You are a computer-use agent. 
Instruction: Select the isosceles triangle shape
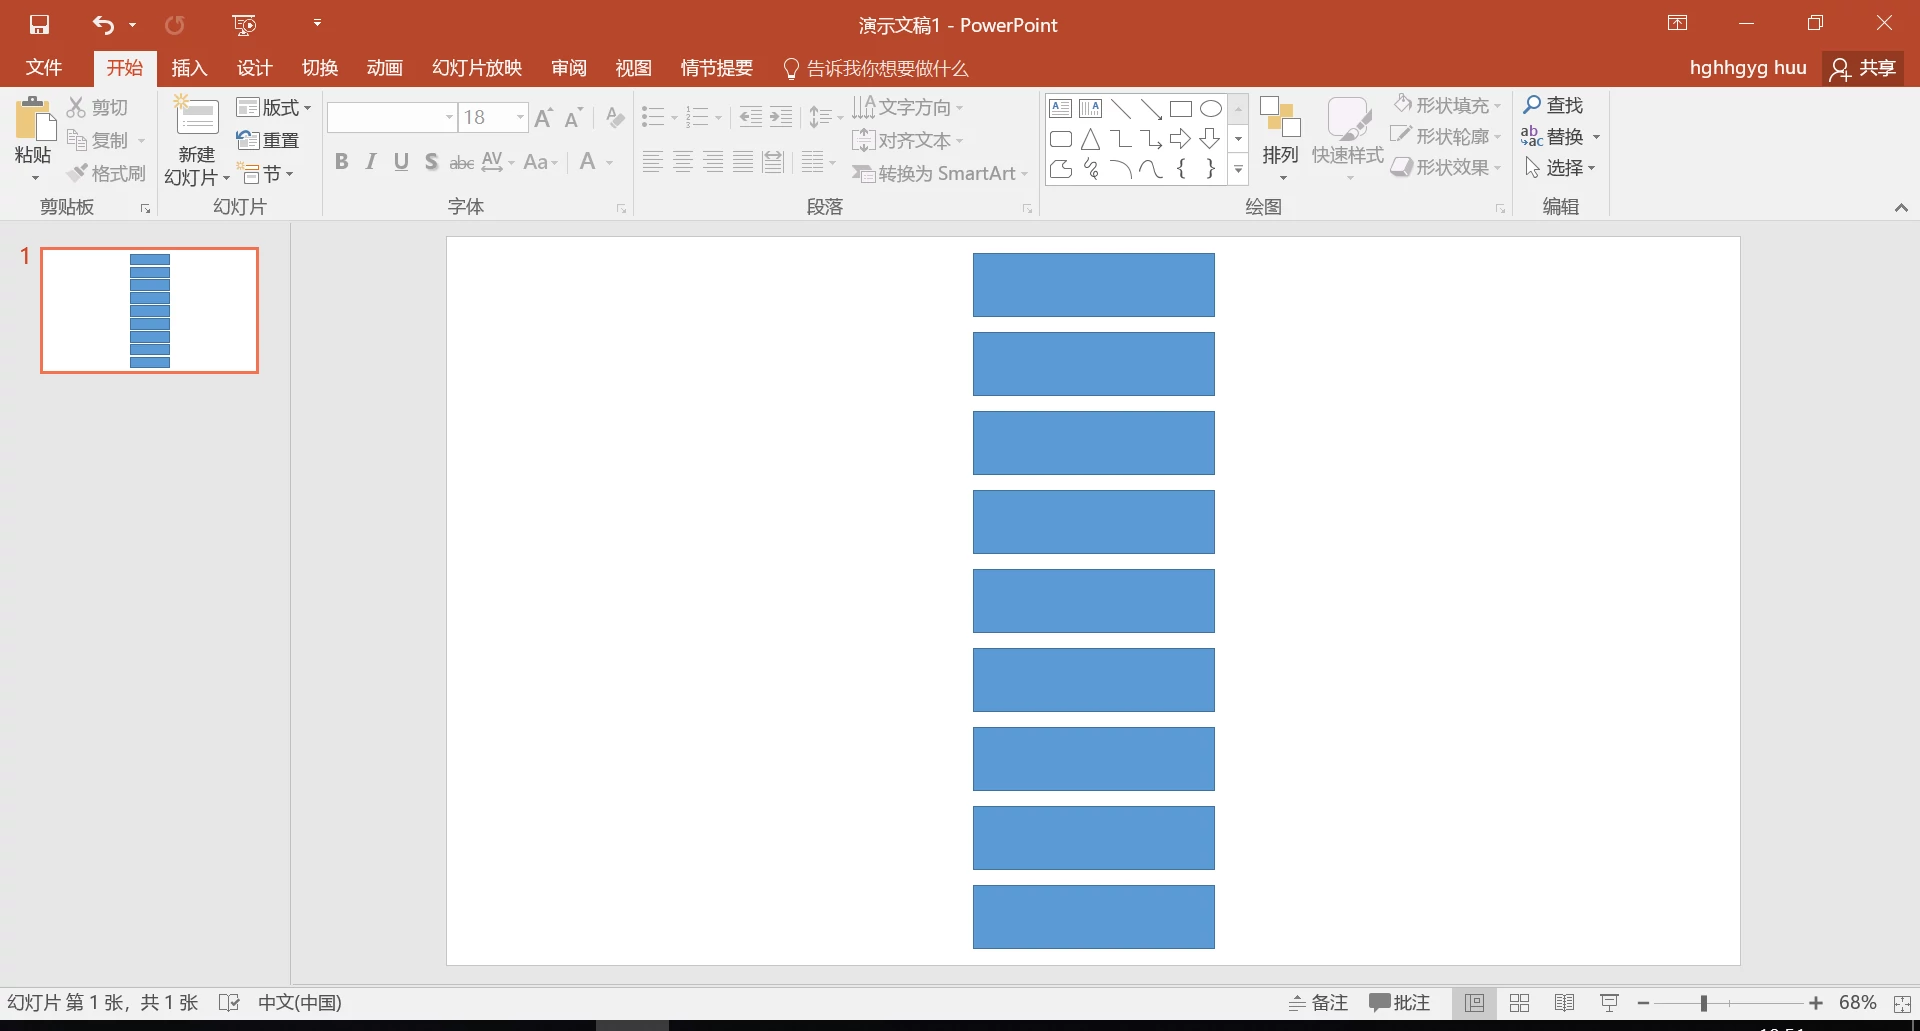(x=1091, y=139)
